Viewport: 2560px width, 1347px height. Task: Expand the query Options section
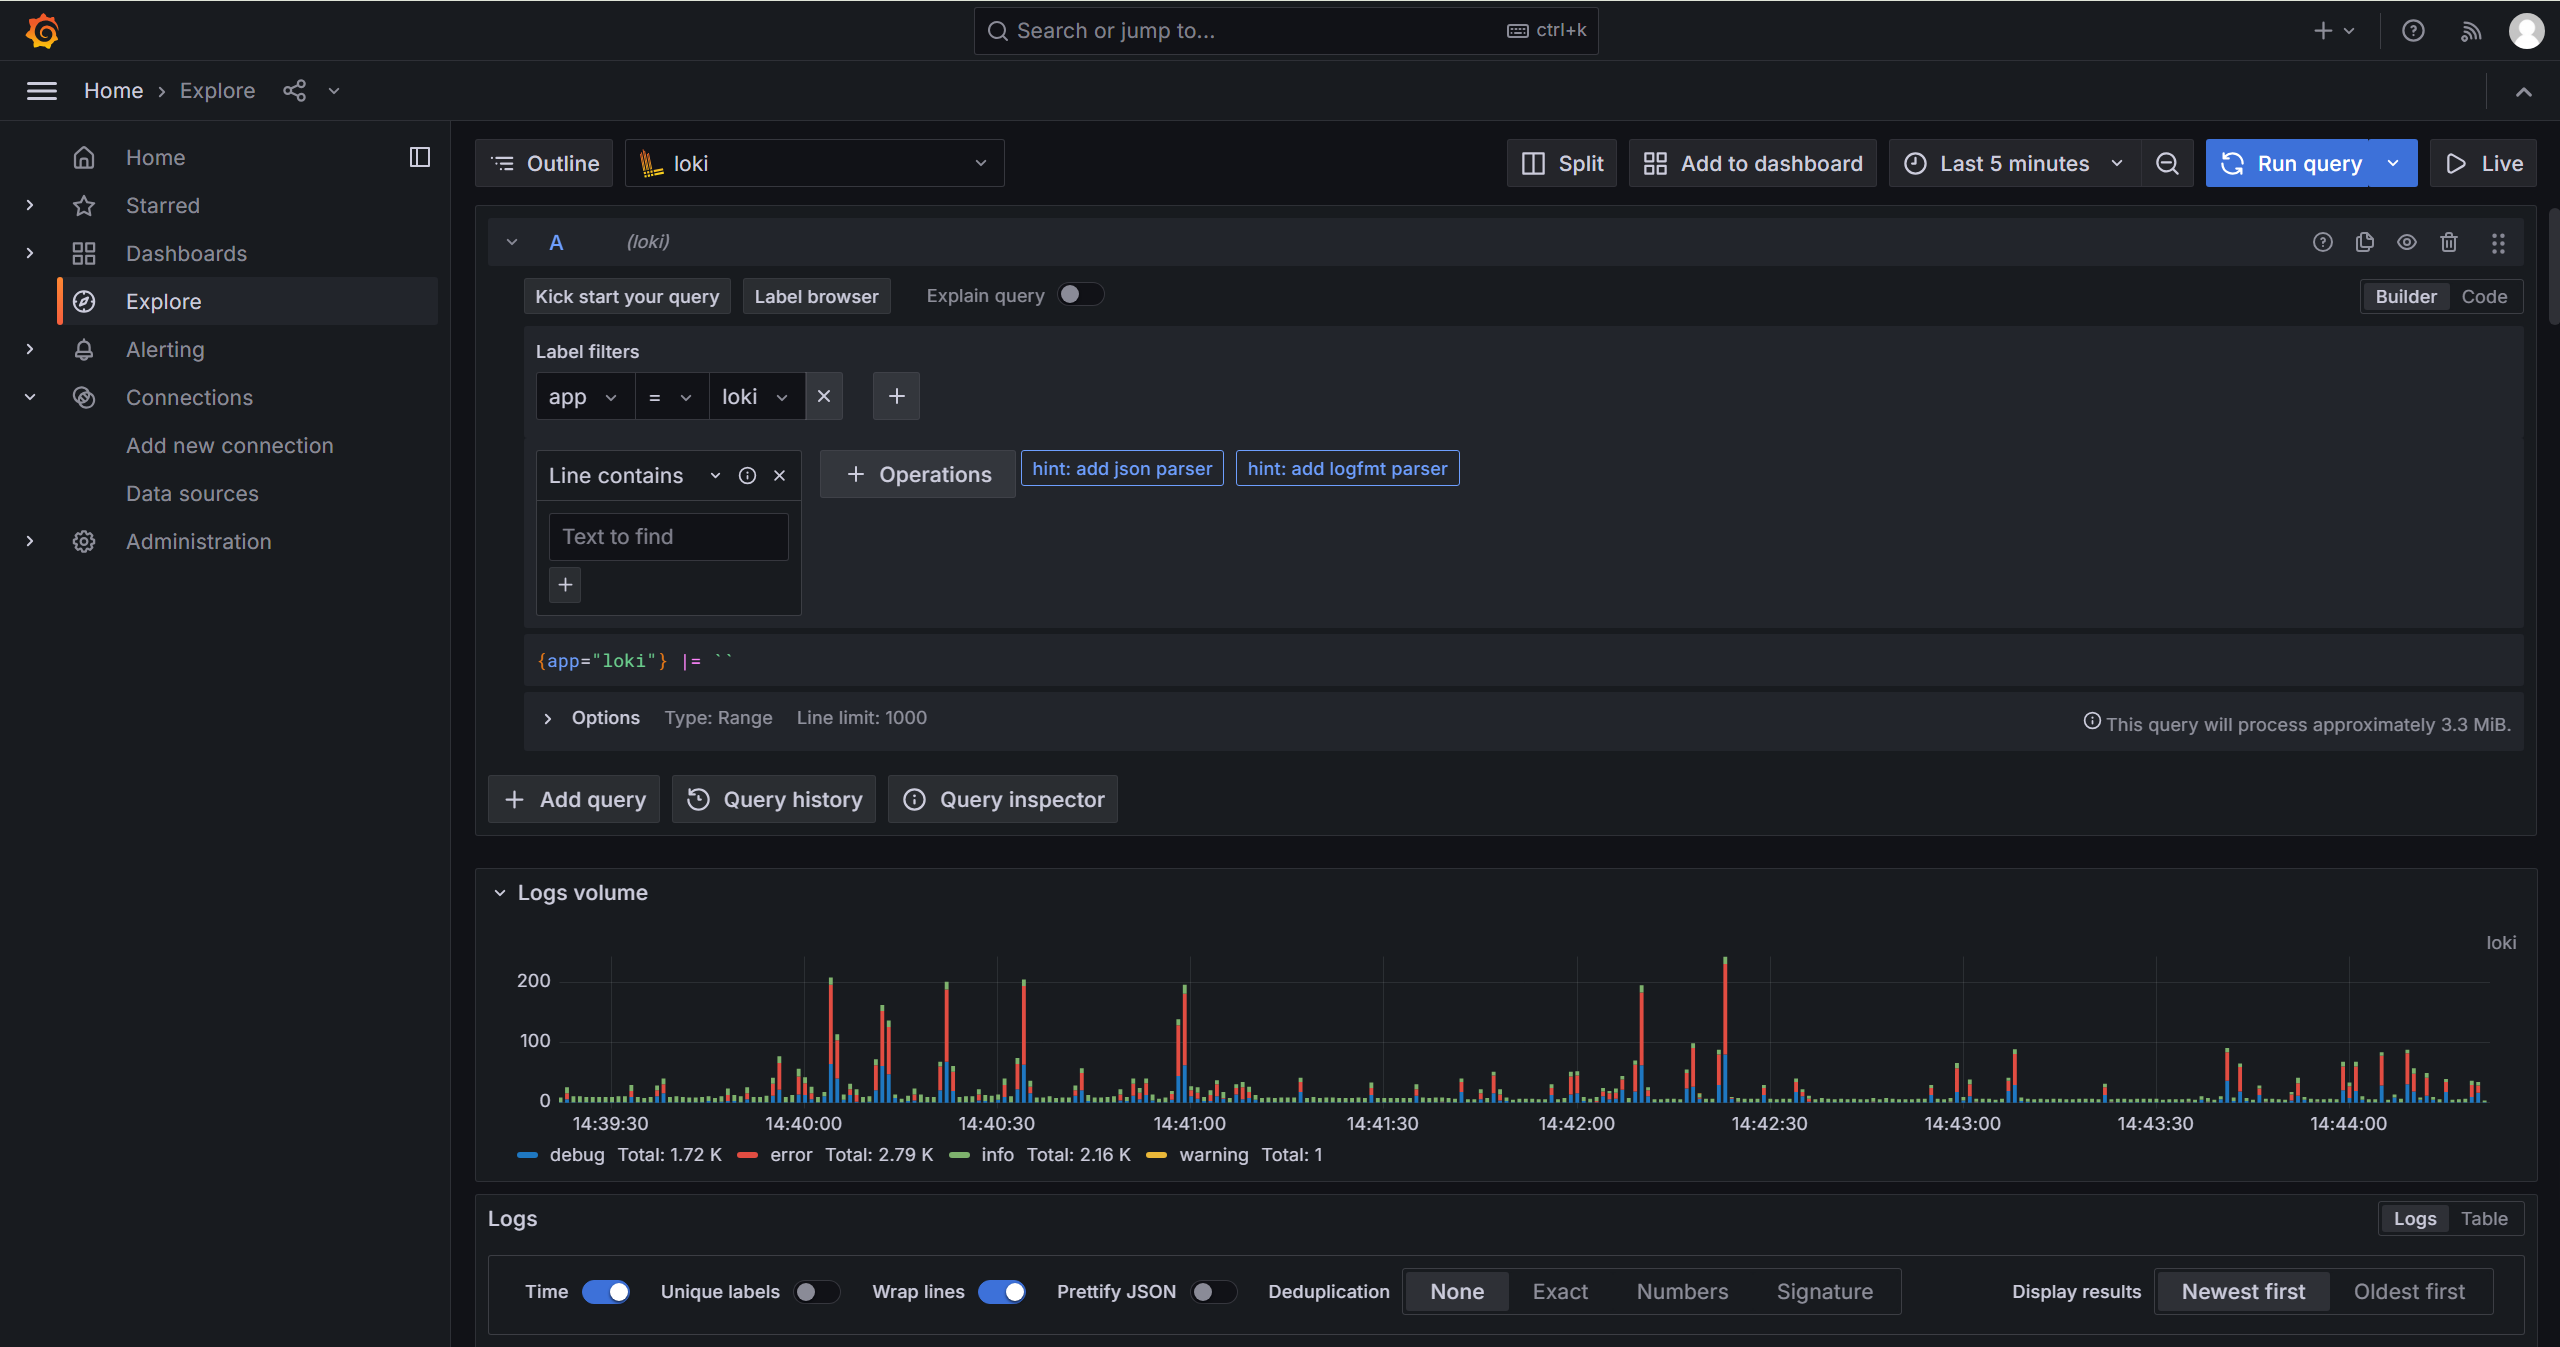tap(547, 718)
